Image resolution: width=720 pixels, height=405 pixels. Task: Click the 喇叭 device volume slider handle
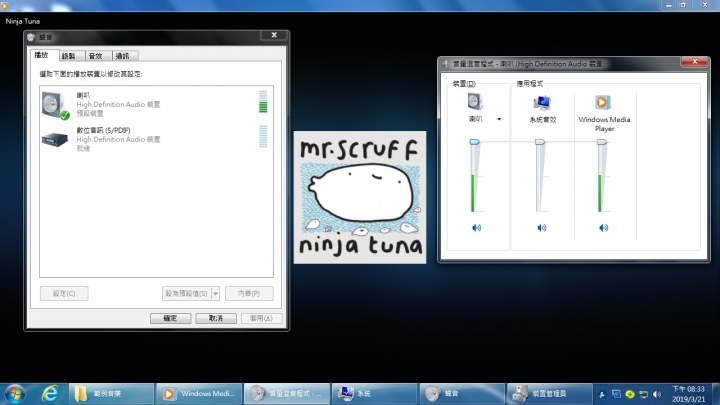[474, 142]
